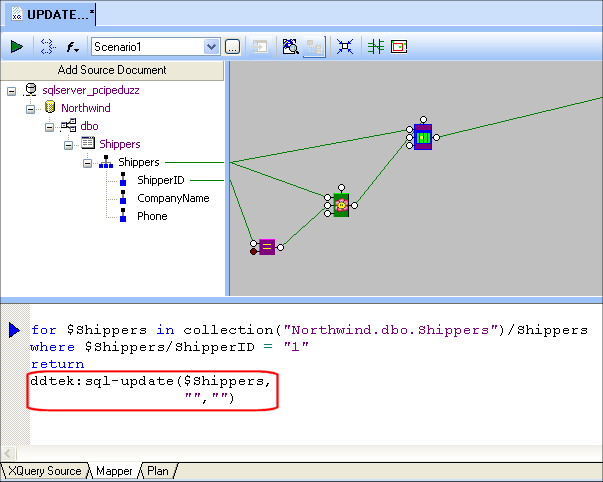The width and height of the screenshot is (603, 482).
Task: Click the "return" keyword in code
Action: pos(57,364)
